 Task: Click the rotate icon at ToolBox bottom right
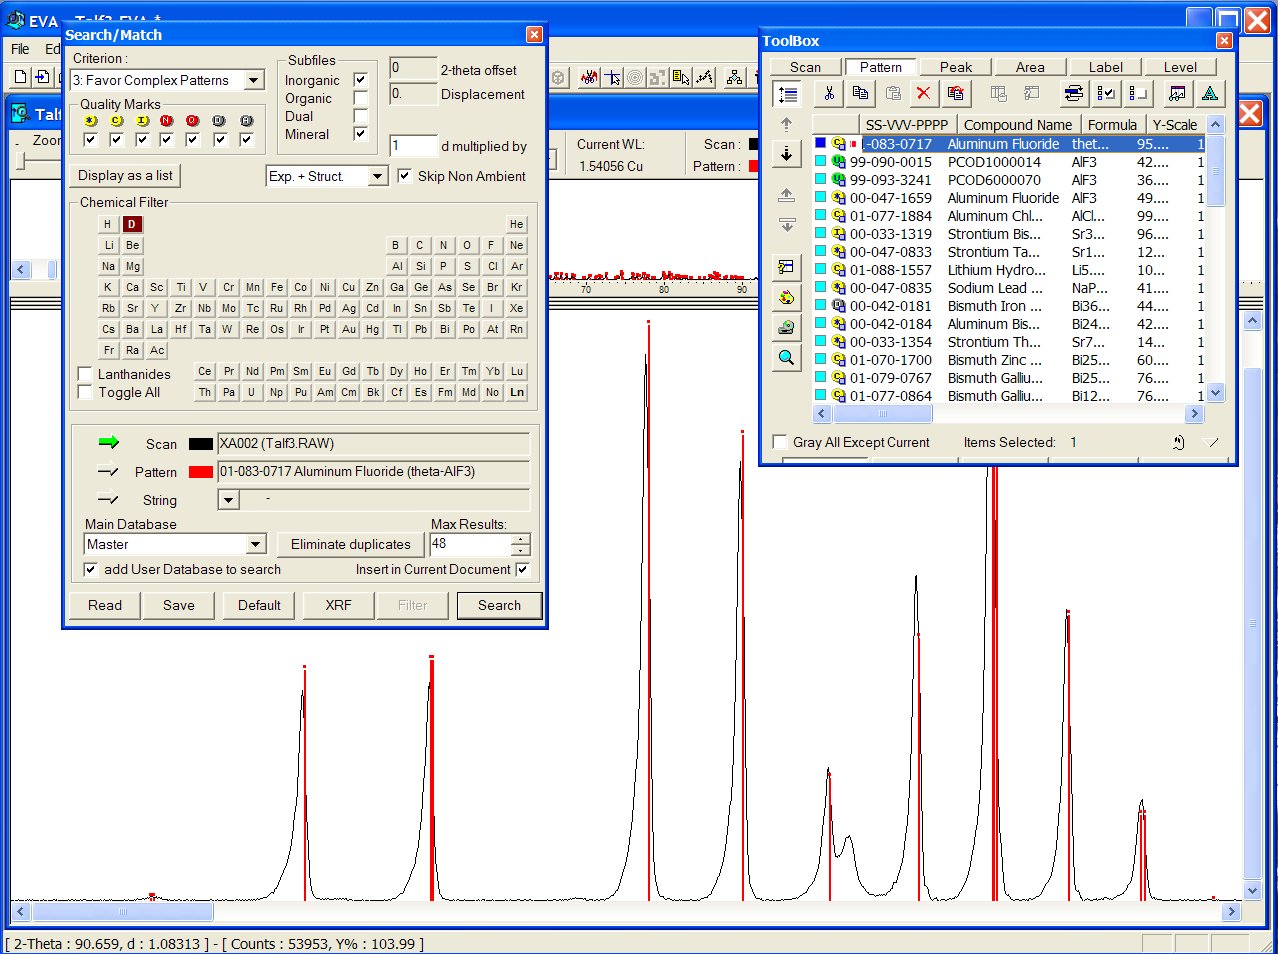point(1178,442)
